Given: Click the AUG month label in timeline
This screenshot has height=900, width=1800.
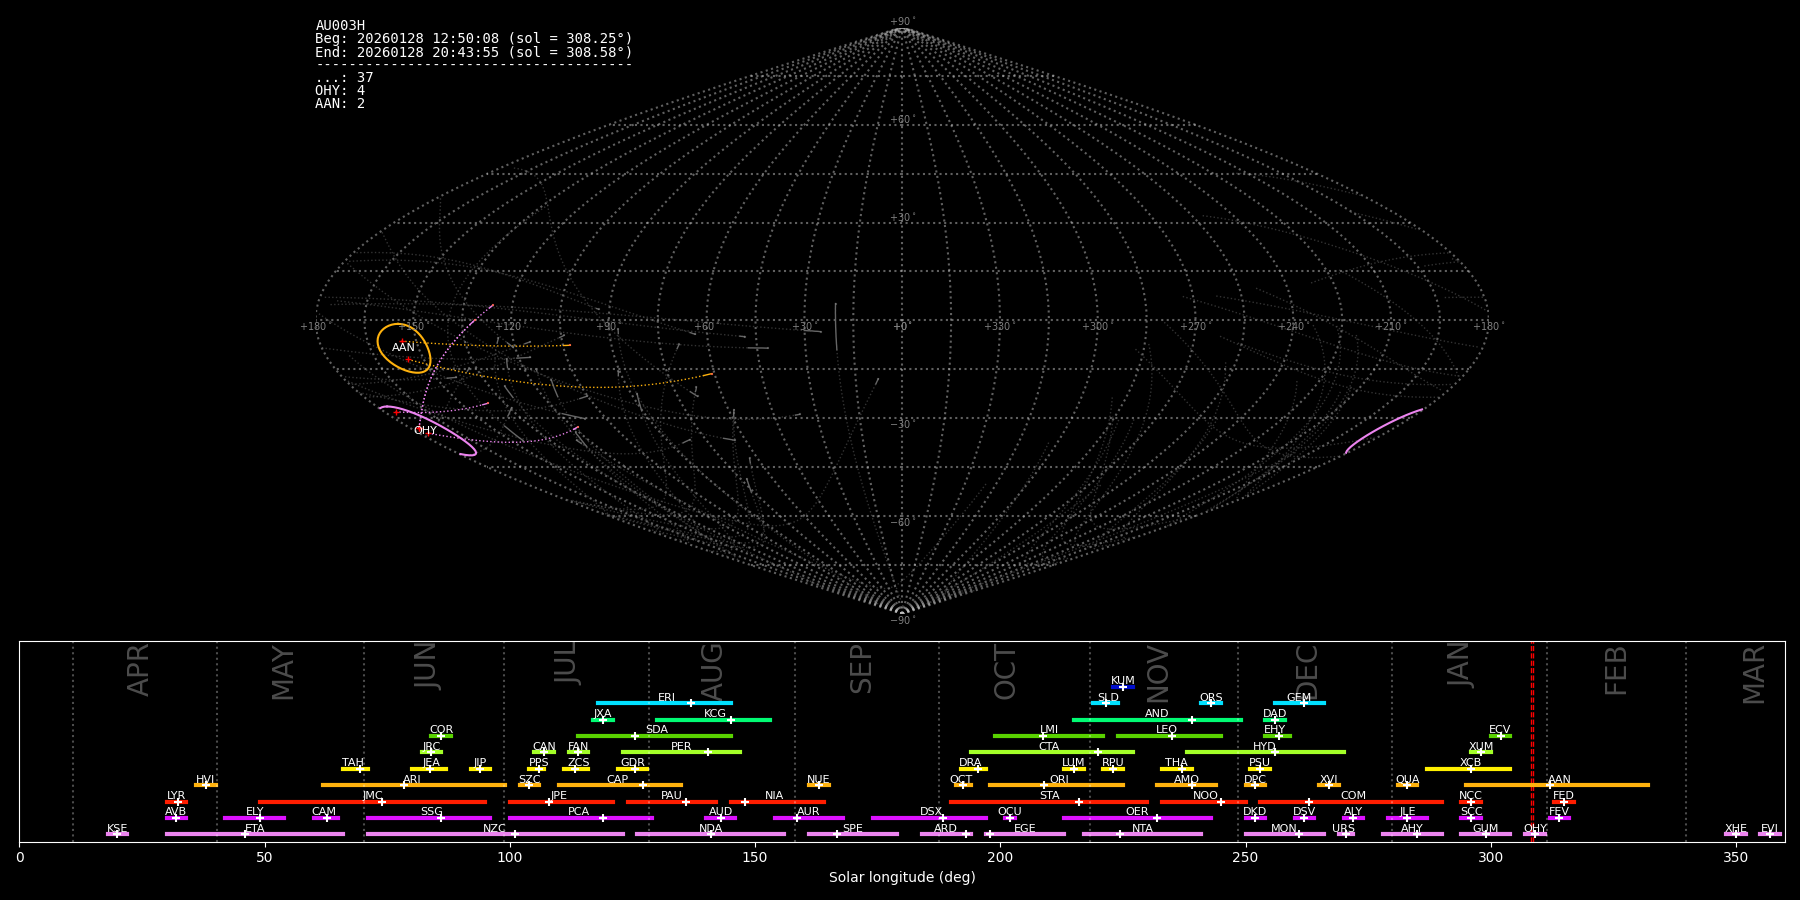Looking at the screenshot, I should 711,671.
